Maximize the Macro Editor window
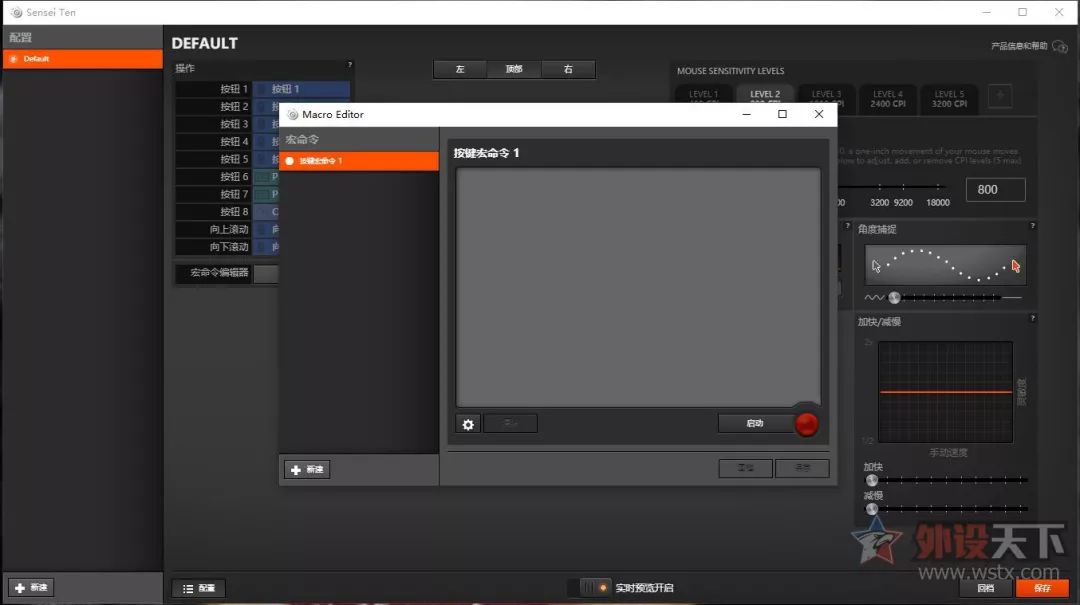Viewport: 1080px width, 605px height. pyautogui.click(x=782, y=114)
